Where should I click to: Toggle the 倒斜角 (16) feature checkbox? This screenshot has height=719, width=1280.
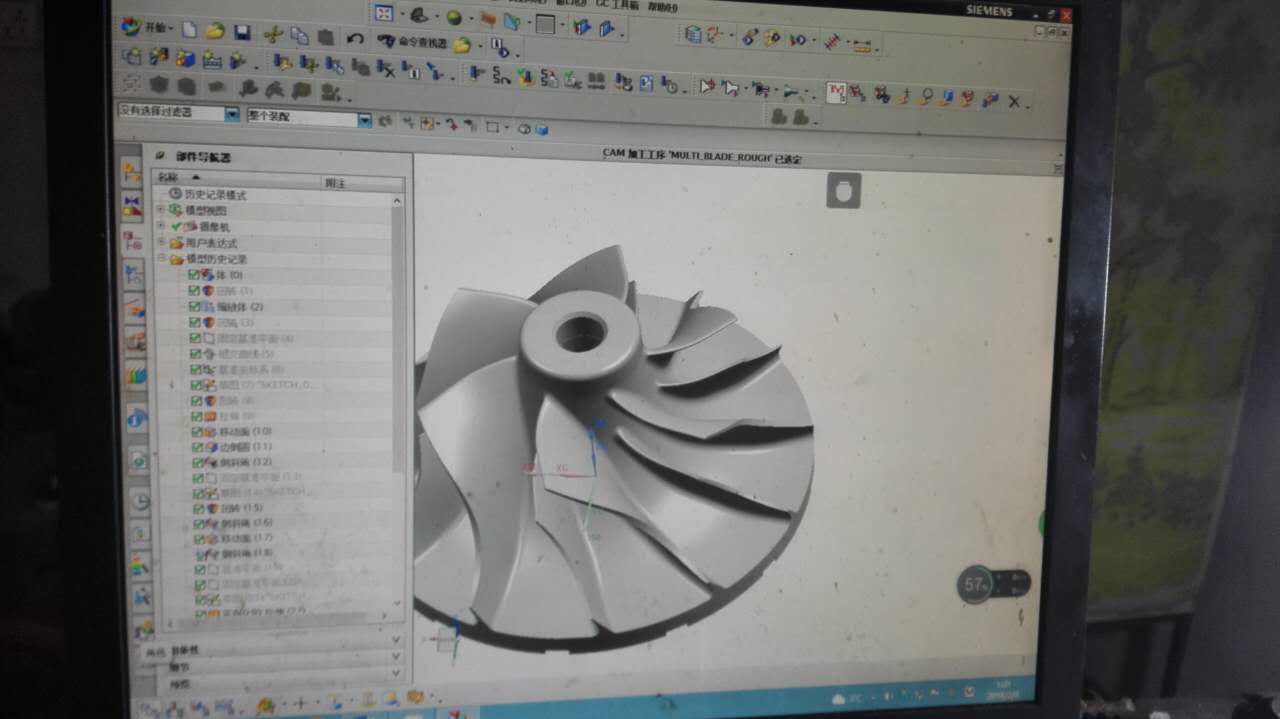tap(199, 524)
